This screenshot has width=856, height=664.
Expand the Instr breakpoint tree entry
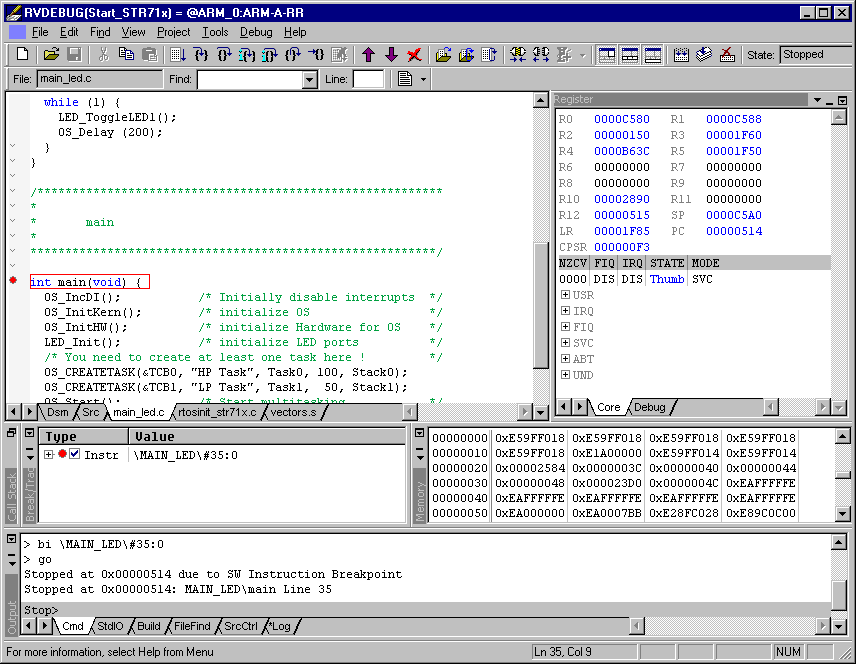[x=49, y=455]
